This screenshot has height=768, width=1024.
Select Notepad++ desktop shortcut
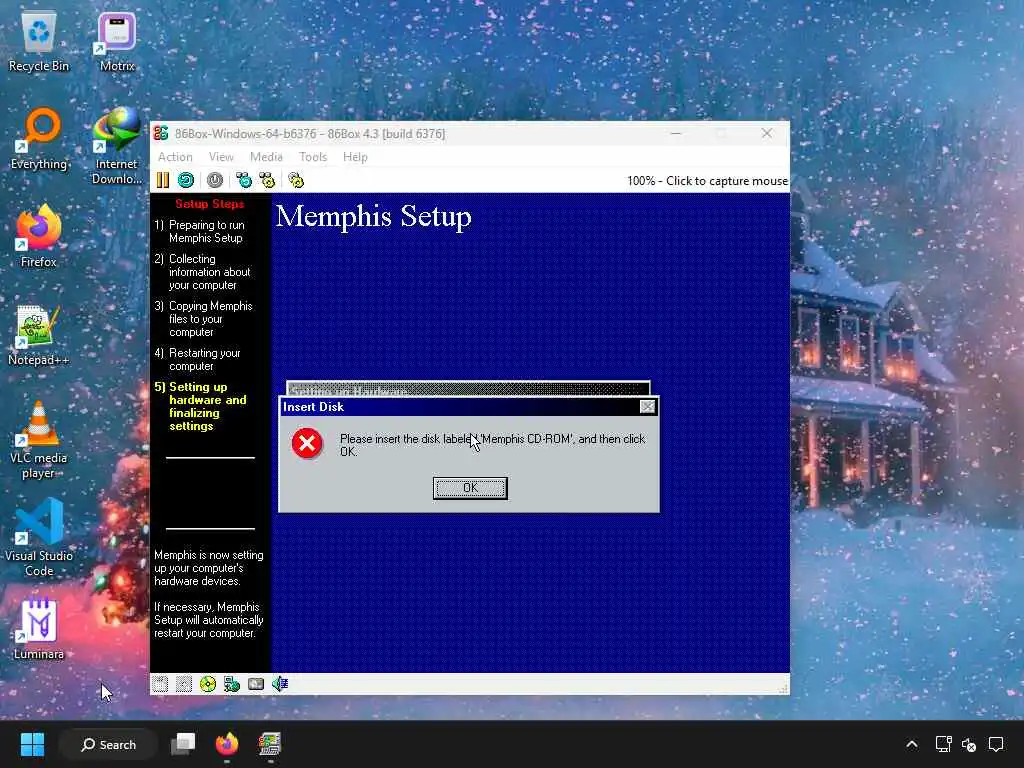point(39,335)
